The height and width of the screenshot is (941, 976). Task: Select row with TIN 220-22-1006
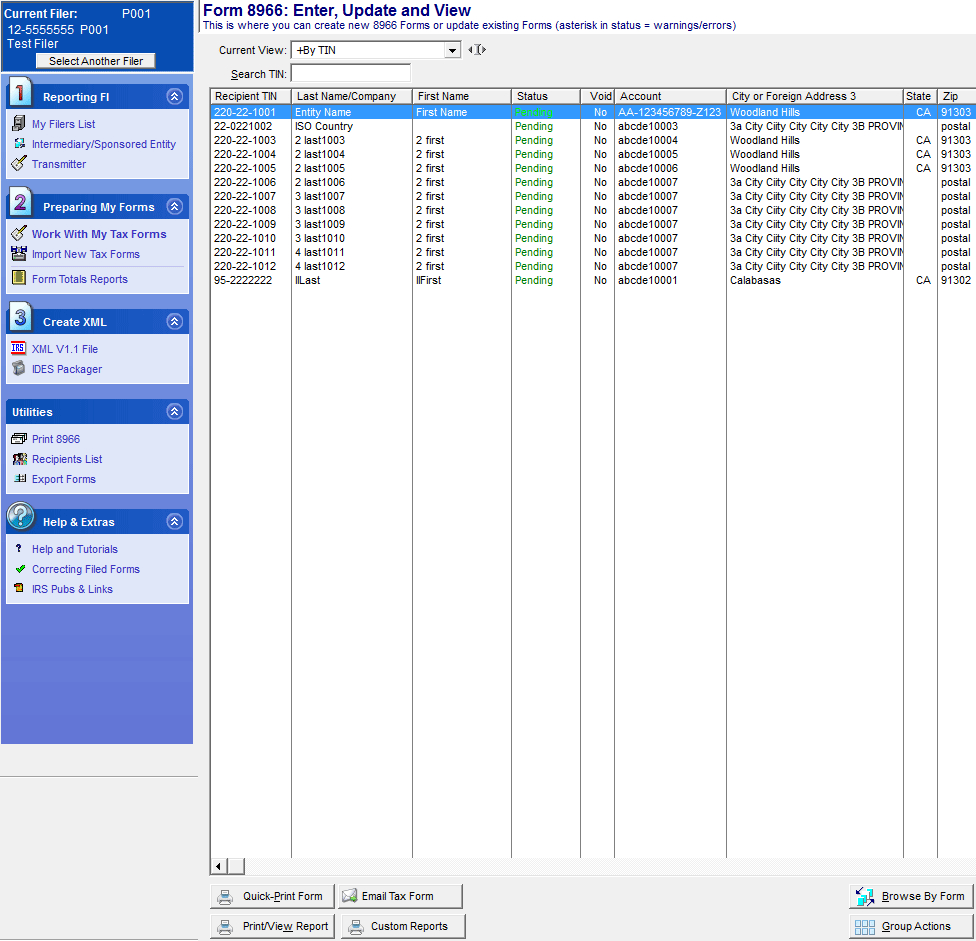(593, 182)
